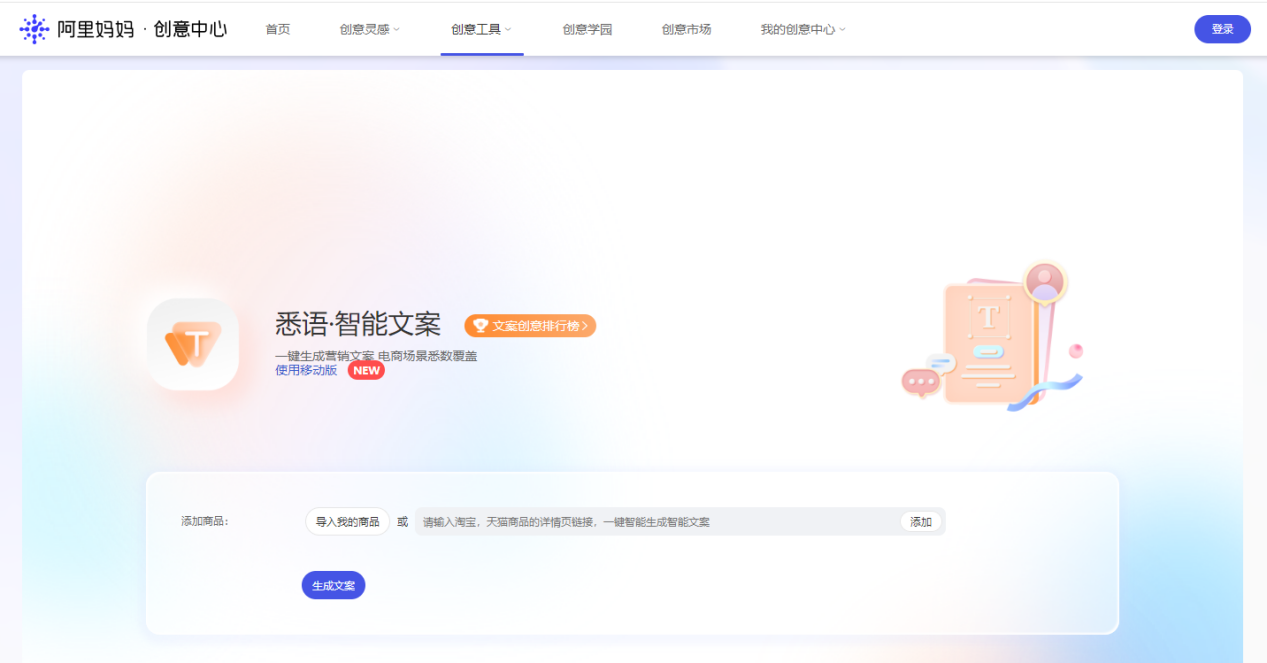1267x663 pixels.
Task: Expand 我的创意中心 dropdown menu
Action: coord(803,29)
